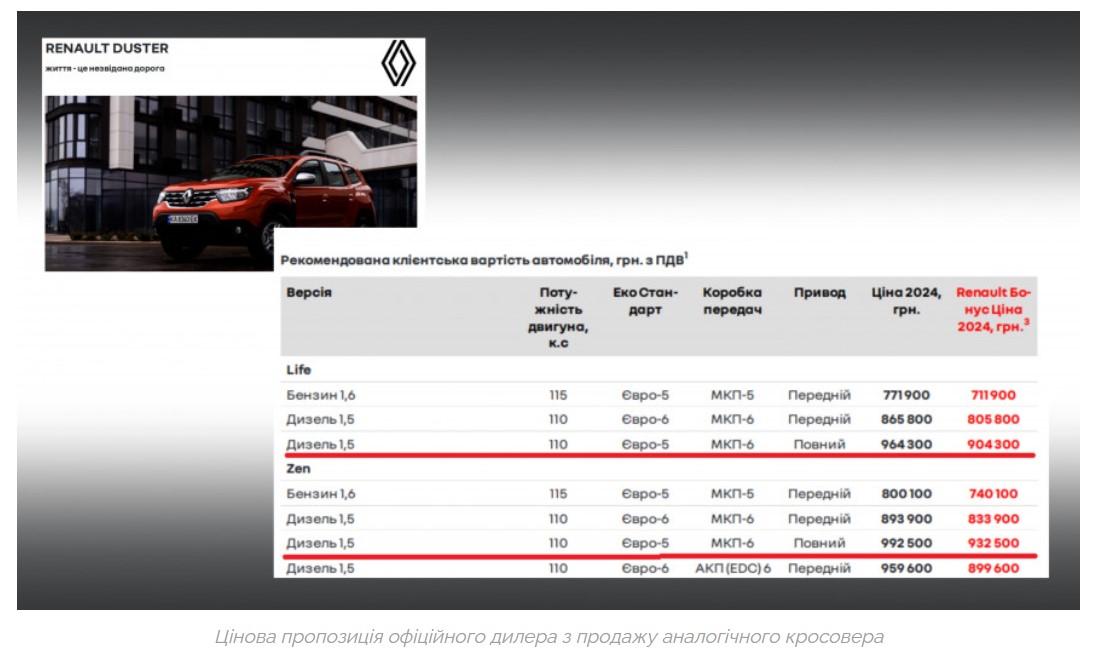This screenshot has height=657, width=1093.
Task: Select the Zen trim section label
Action: coord(299,468)
